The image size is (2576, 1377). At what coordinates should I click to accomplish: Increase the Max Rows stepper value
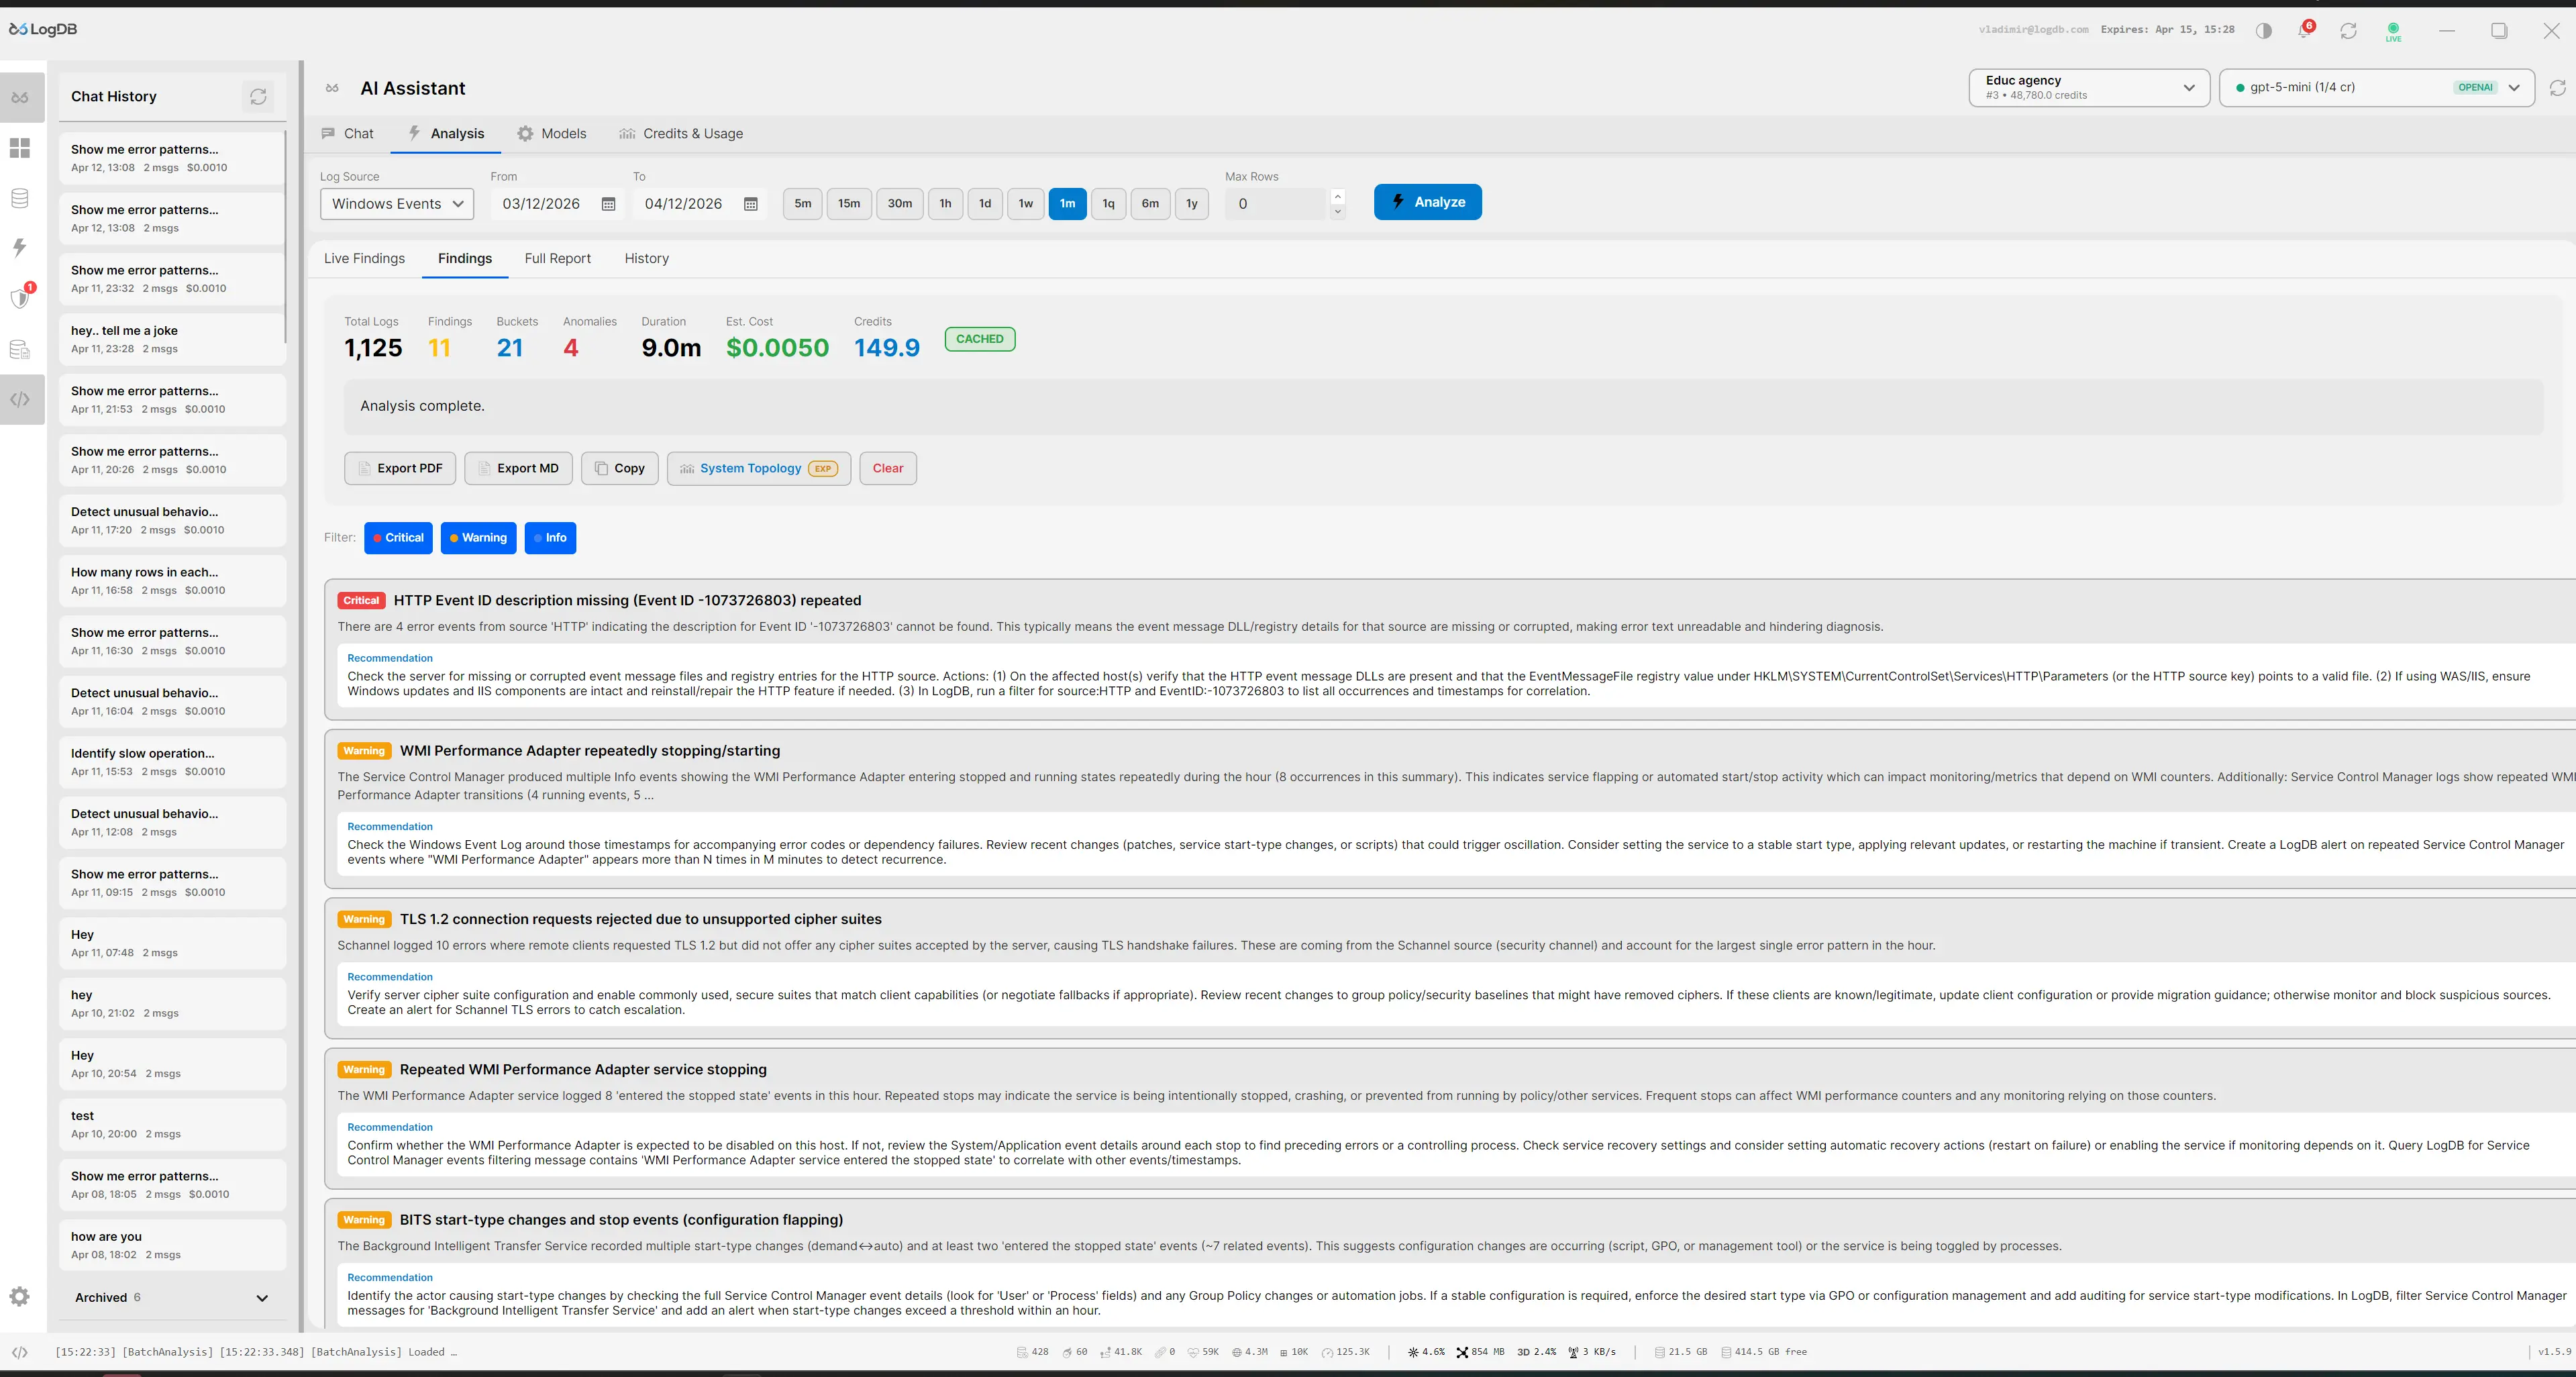tap(1337, 196)
